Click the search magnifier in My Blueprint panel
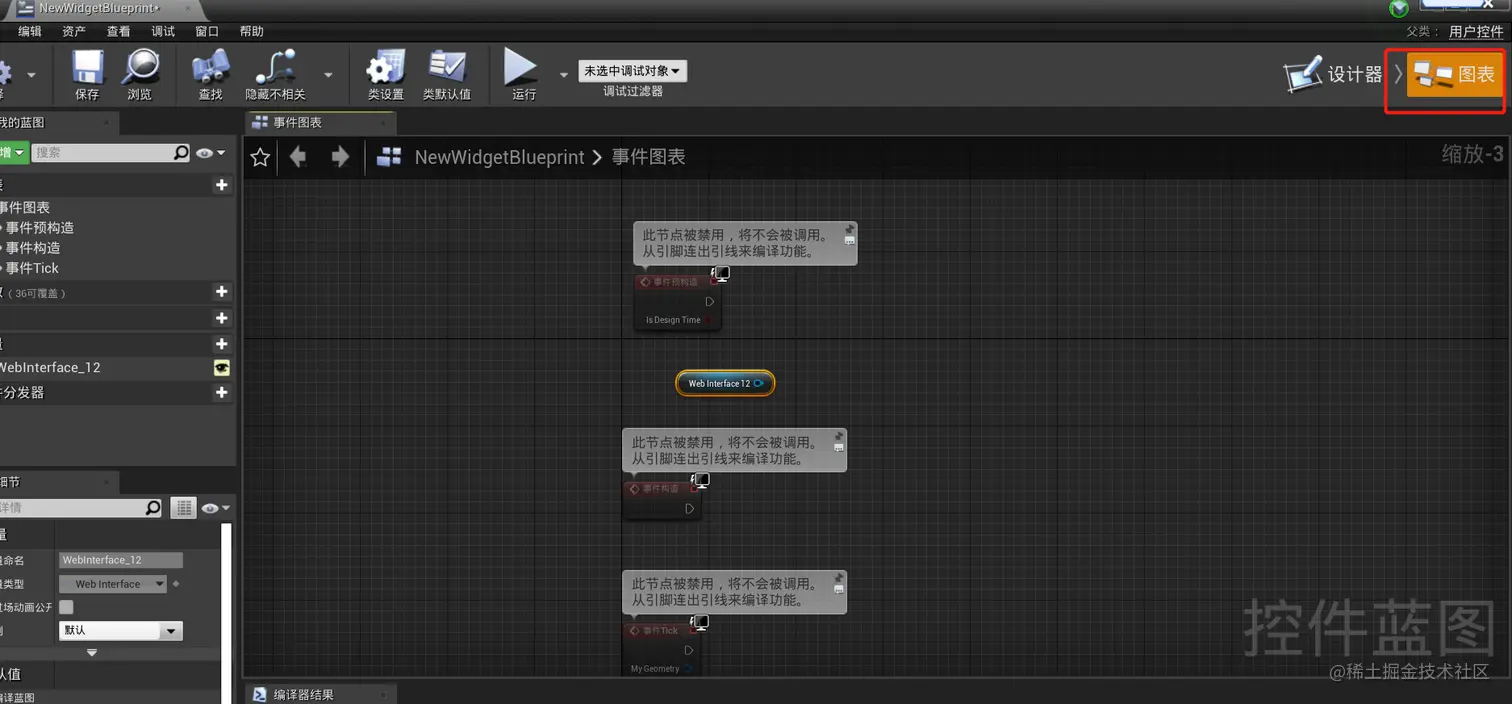1512x704 pixels. pos(181,153)
